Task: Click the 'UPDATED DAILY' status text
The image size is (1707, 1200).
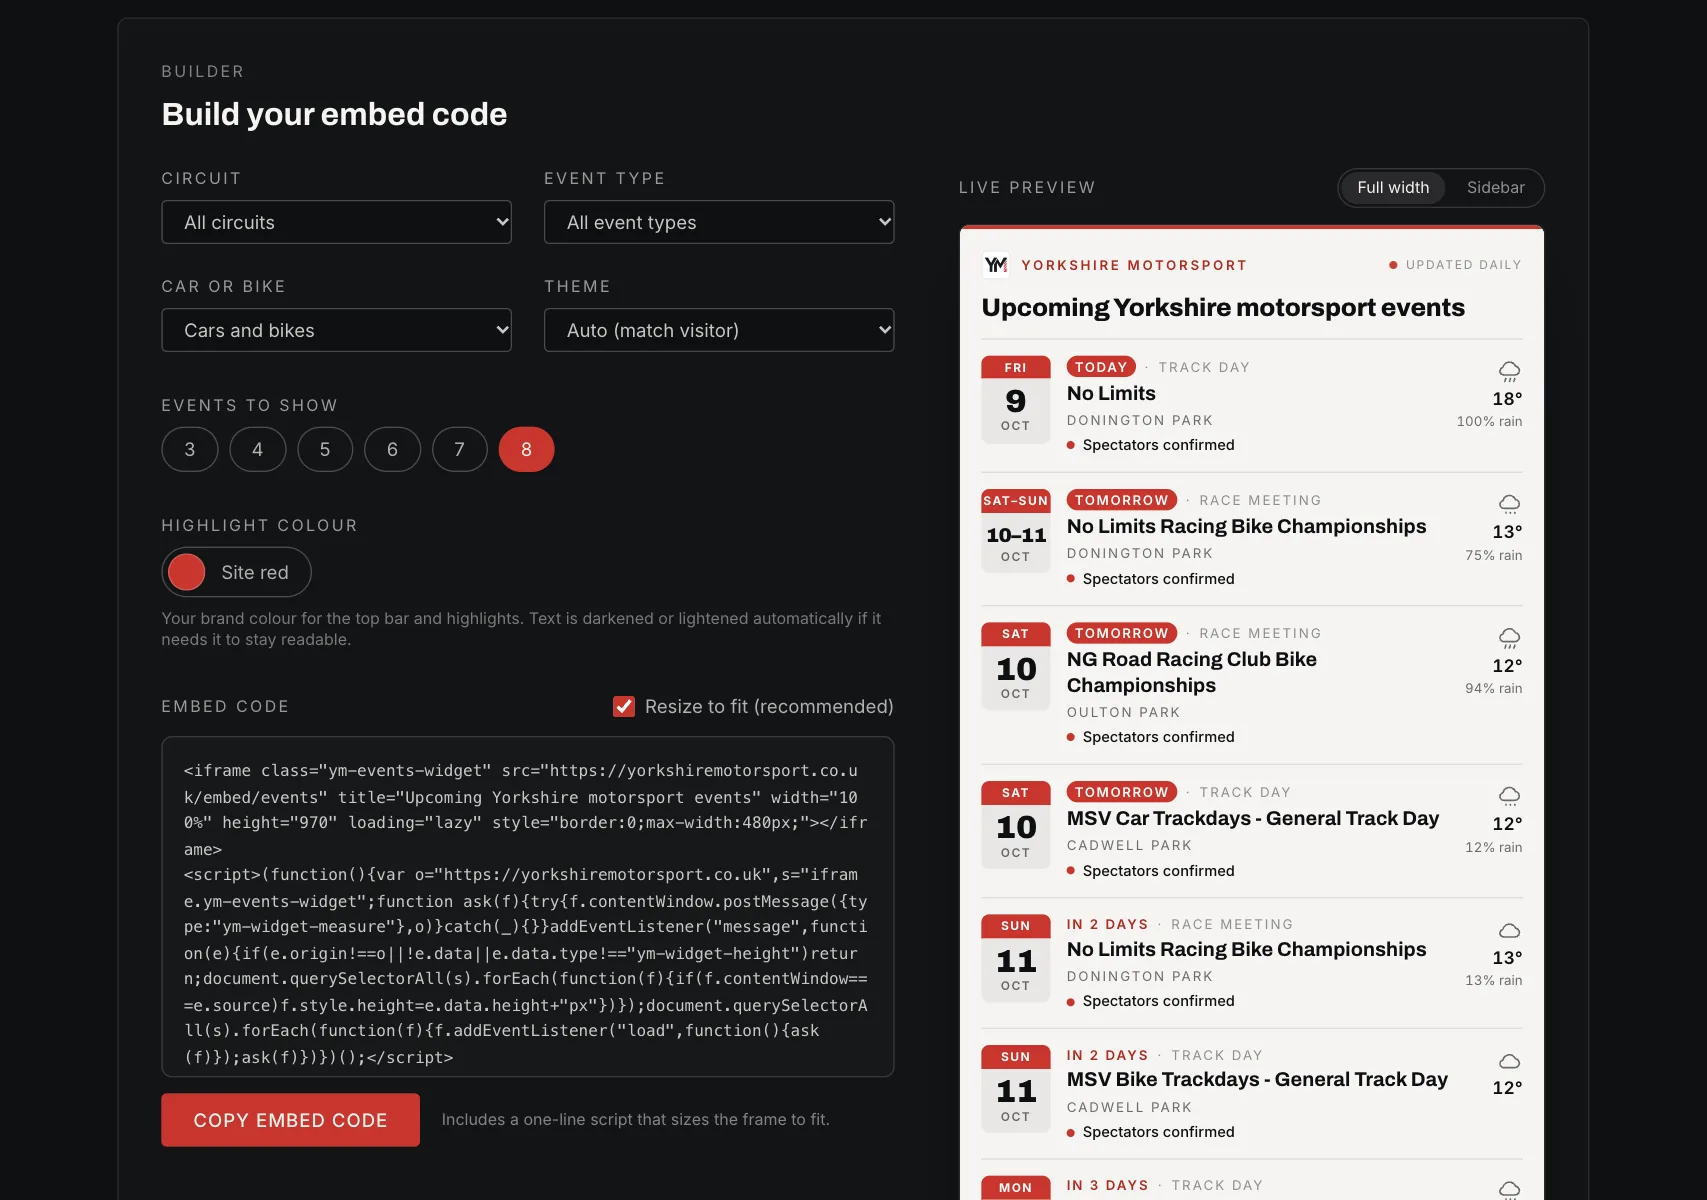Action: [1463, 265]
